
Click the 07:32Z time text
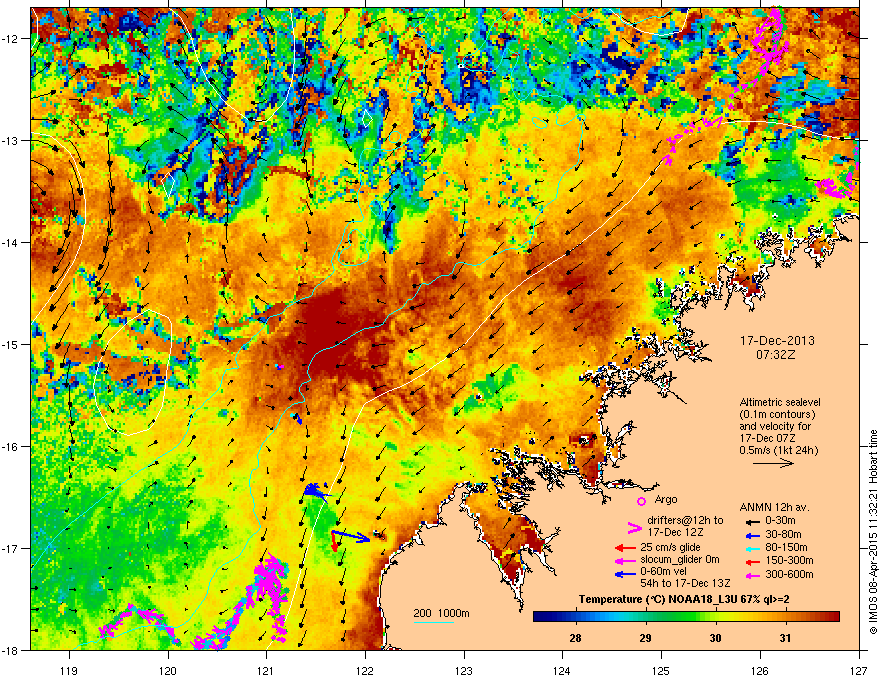click(x=776, y=355)
